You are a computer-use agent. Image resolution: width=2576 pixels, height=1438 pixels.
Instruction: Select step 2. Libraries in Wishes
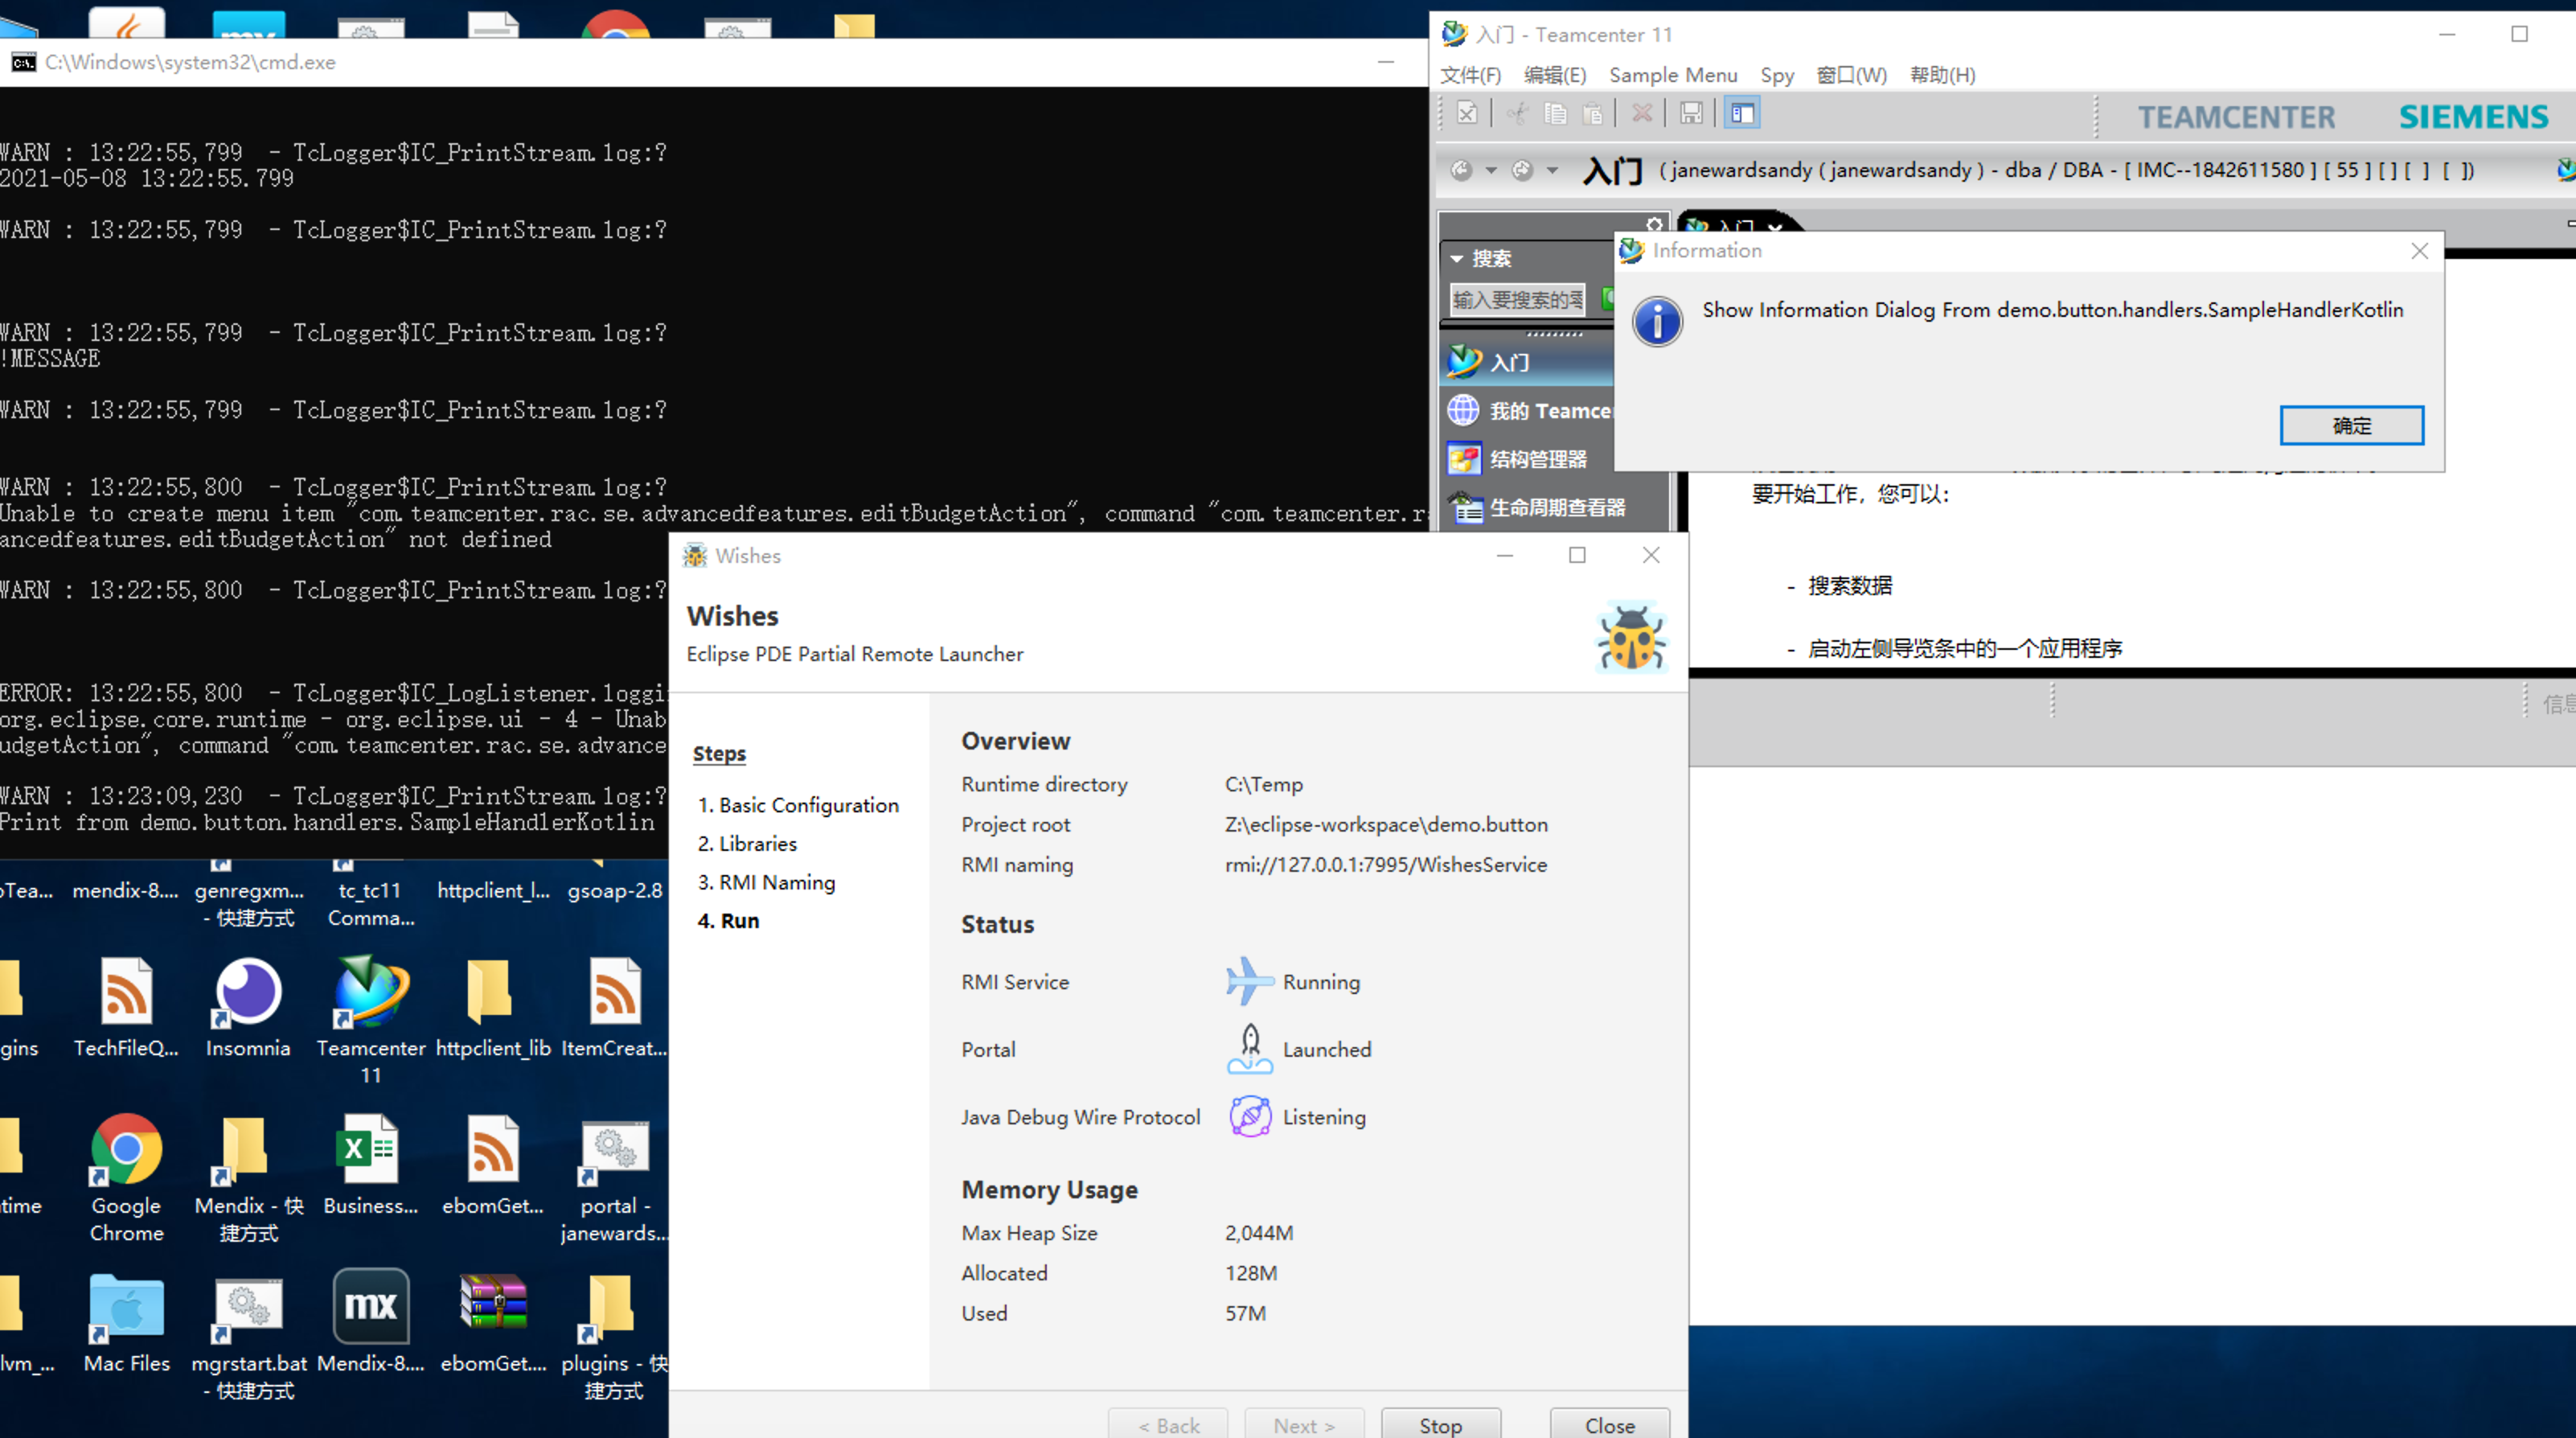pos(747,844)
